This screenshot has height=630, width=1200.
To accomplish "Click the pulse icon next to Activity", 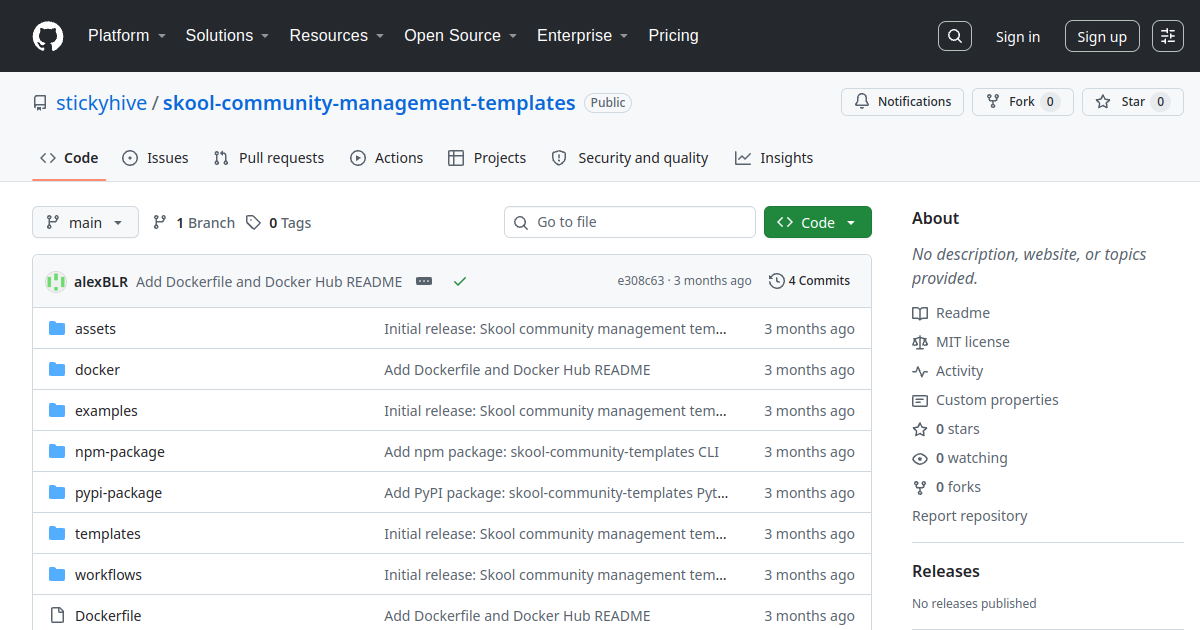I will (x=920, y=371).
